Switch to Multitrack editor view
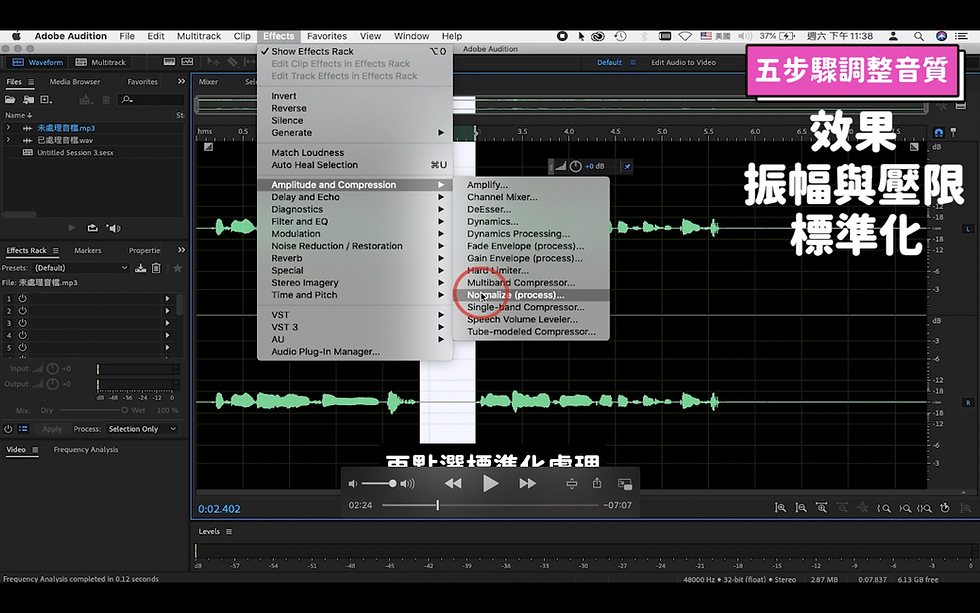 coord(101,62)
